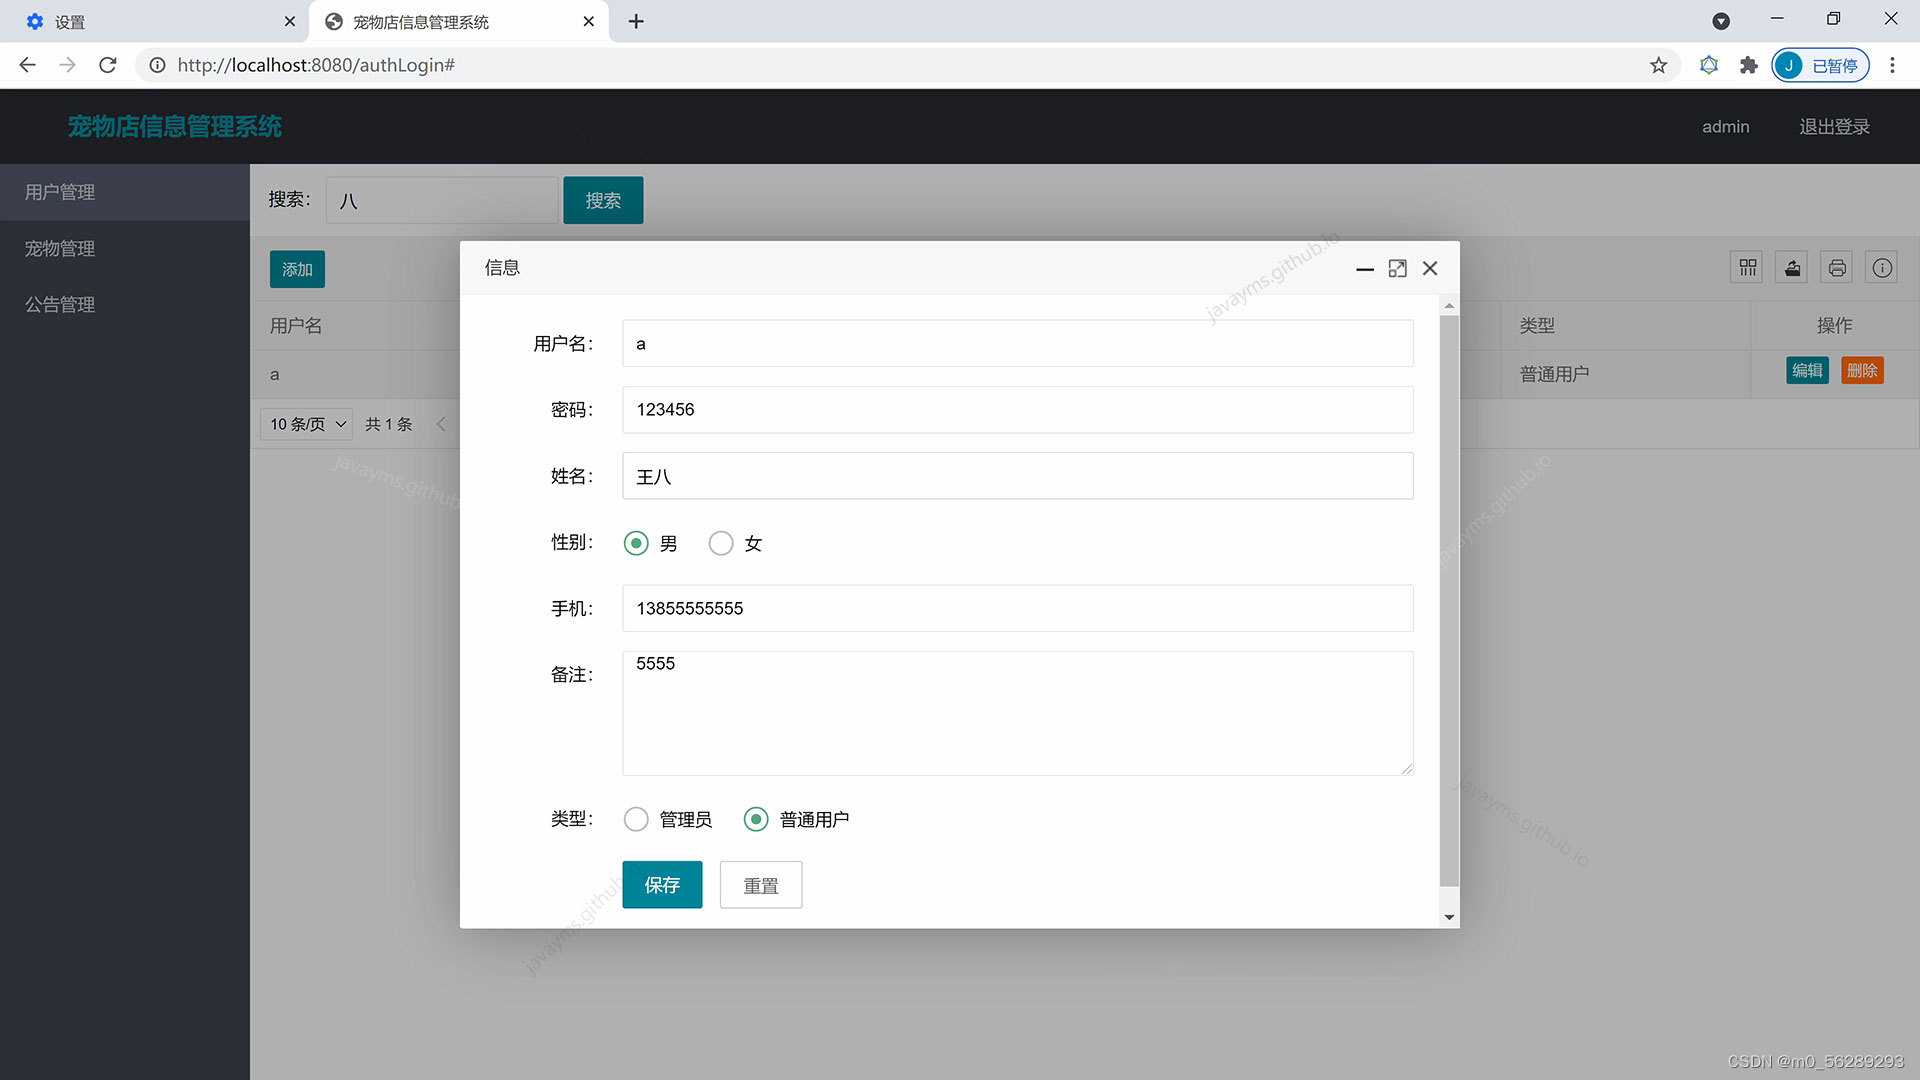Select the 女 gender radio button
This screenshot has height=1080, width=1920.
(x=721, y=543)
